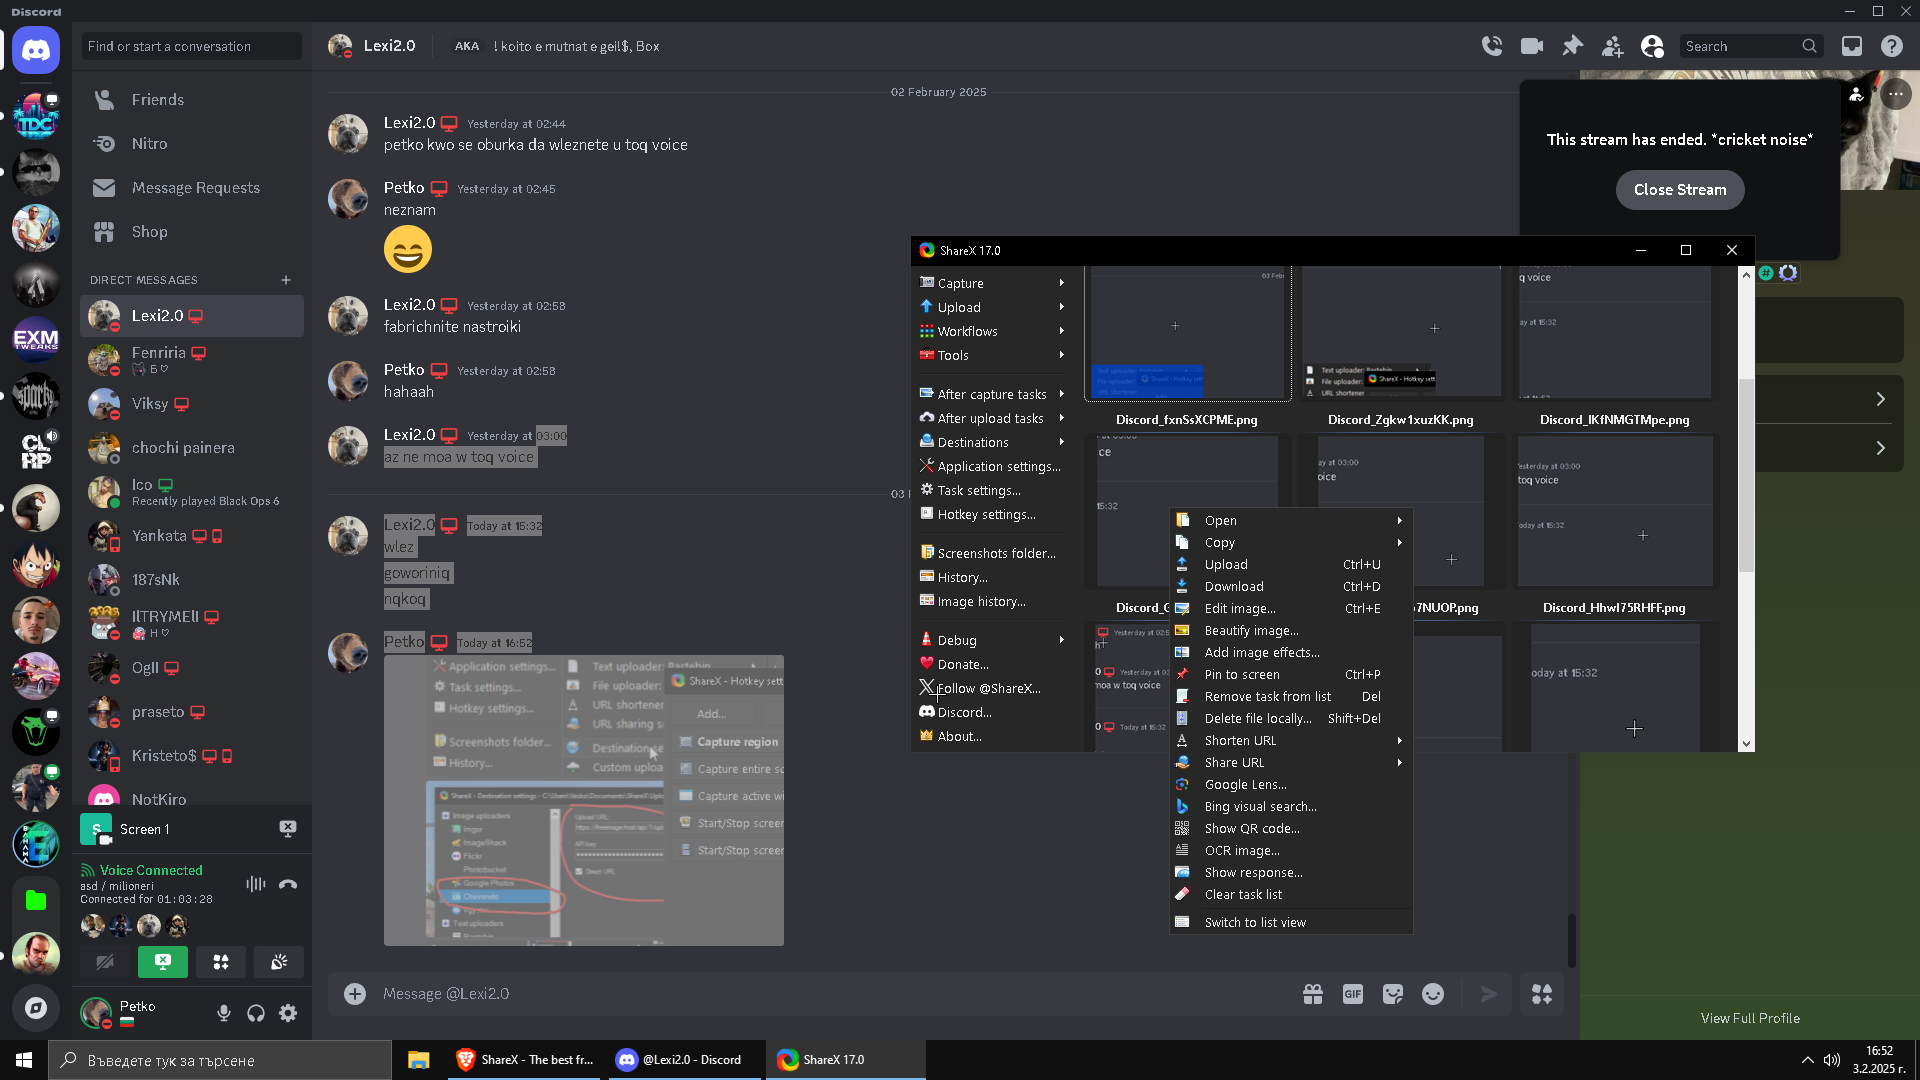
Task: Toggle headphones deafen
Action: [256, 1013]
